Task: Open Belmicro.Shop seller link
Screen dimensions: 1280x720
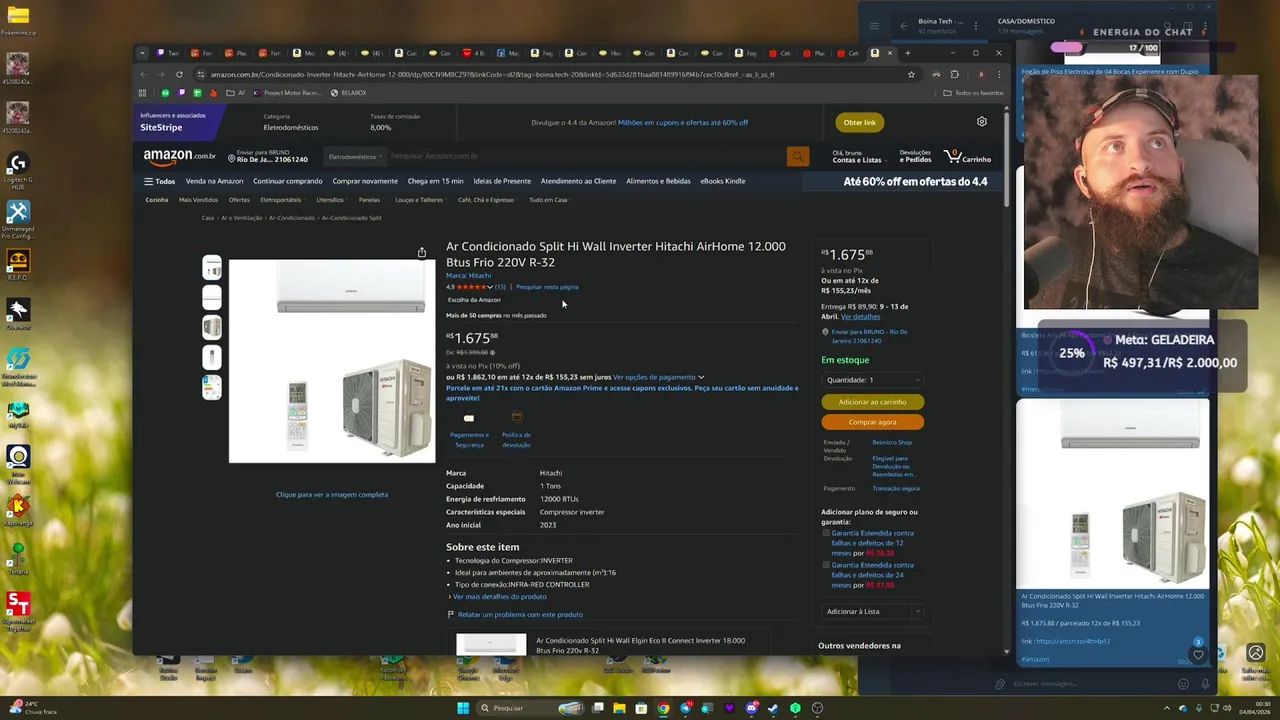Action: (892, 442)
